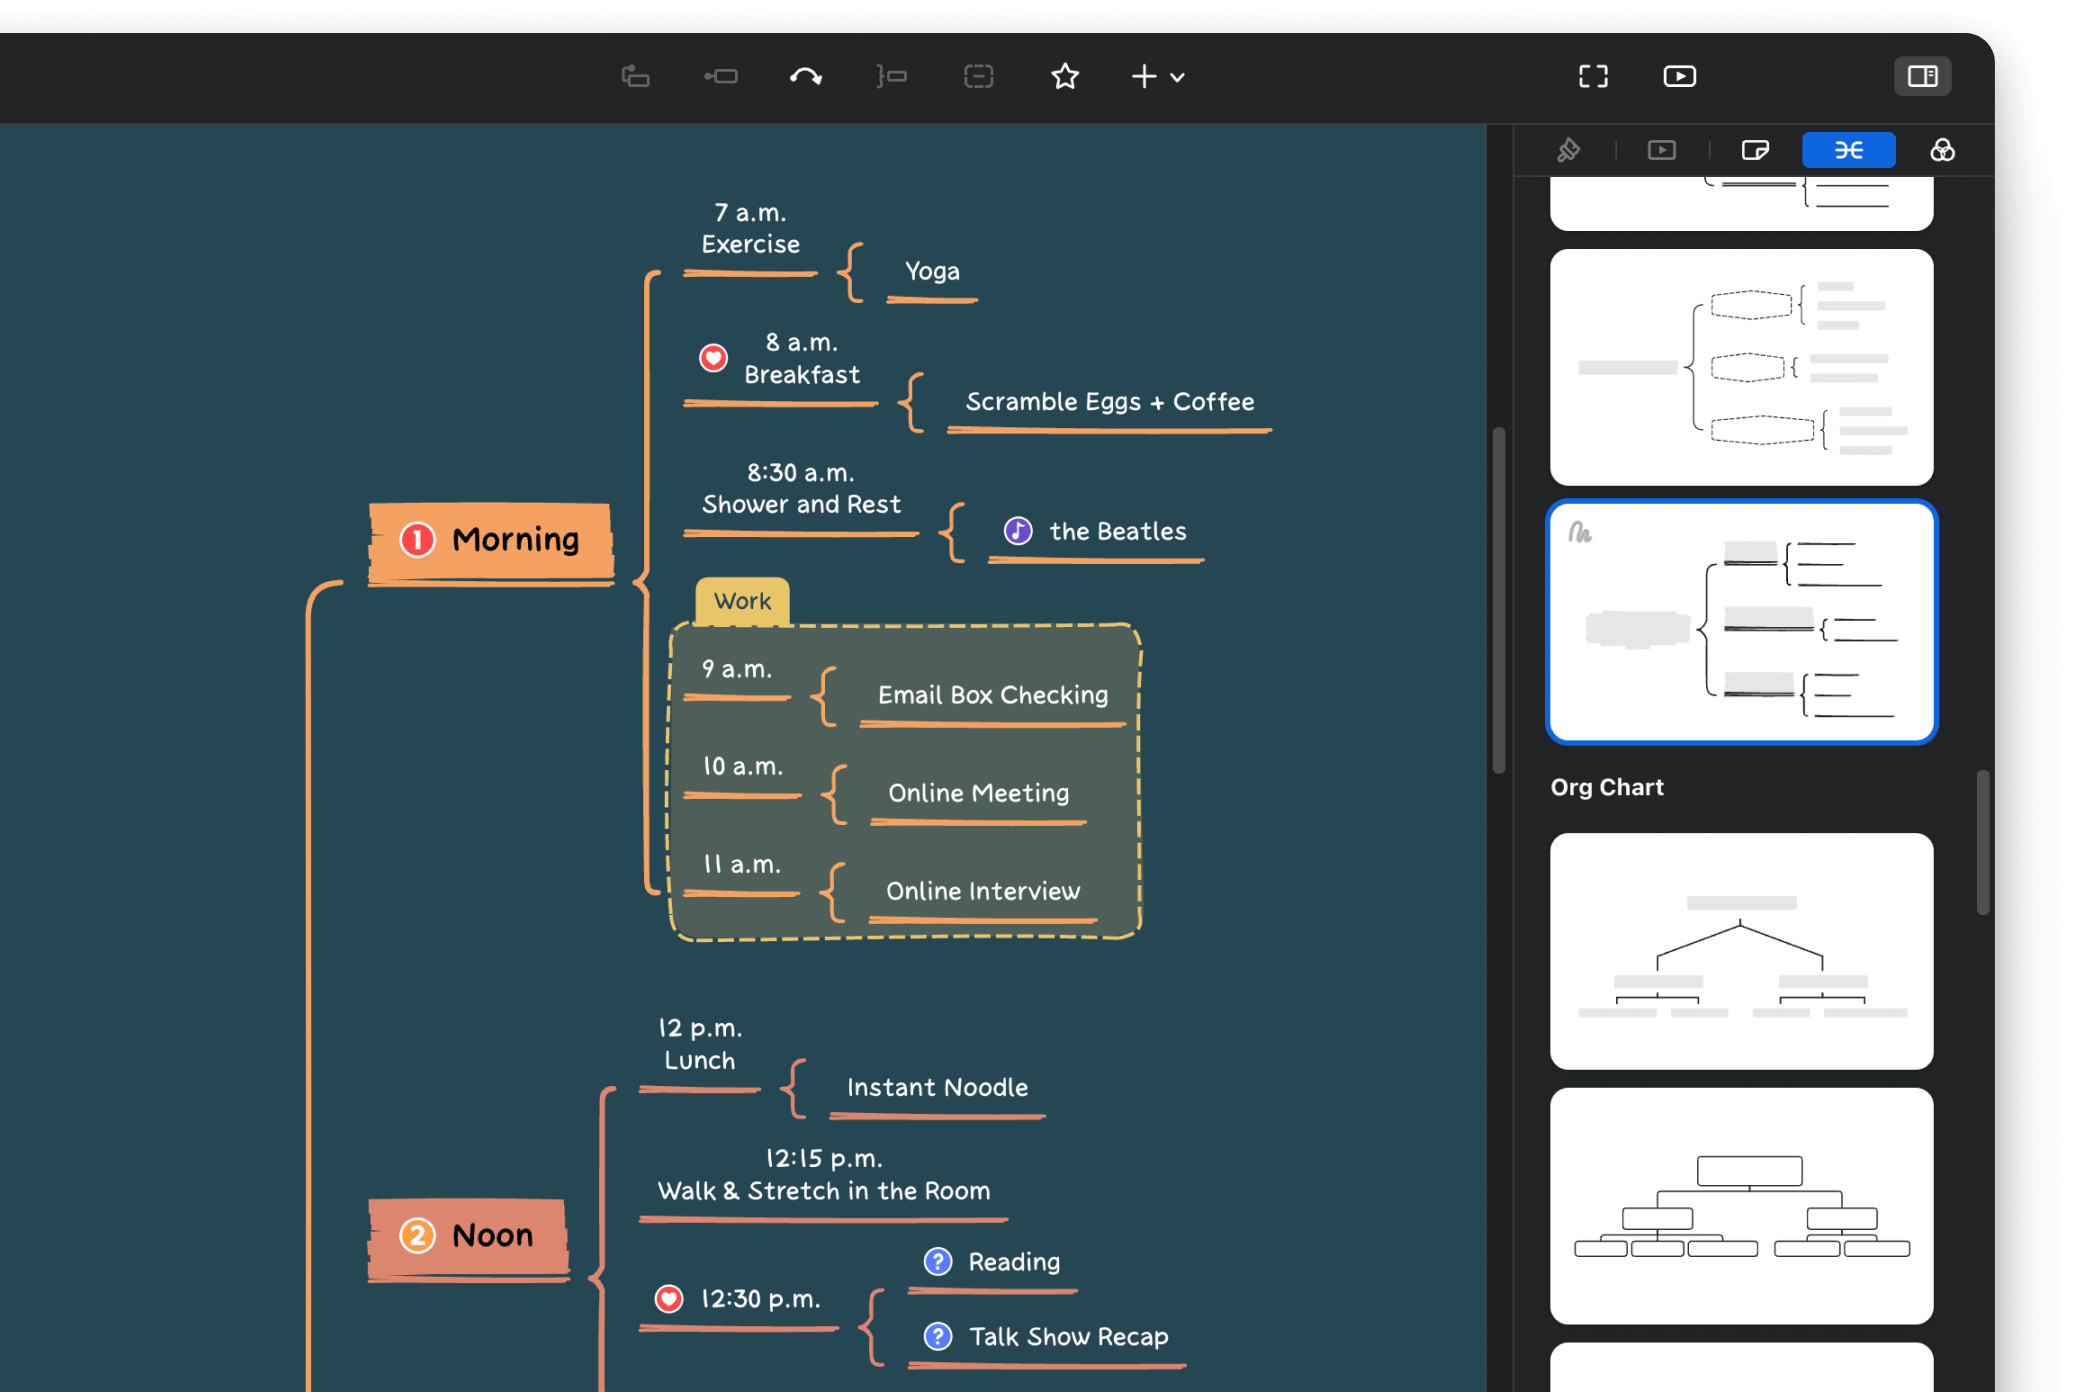Open the Note tab in the sidebar

1755,150
